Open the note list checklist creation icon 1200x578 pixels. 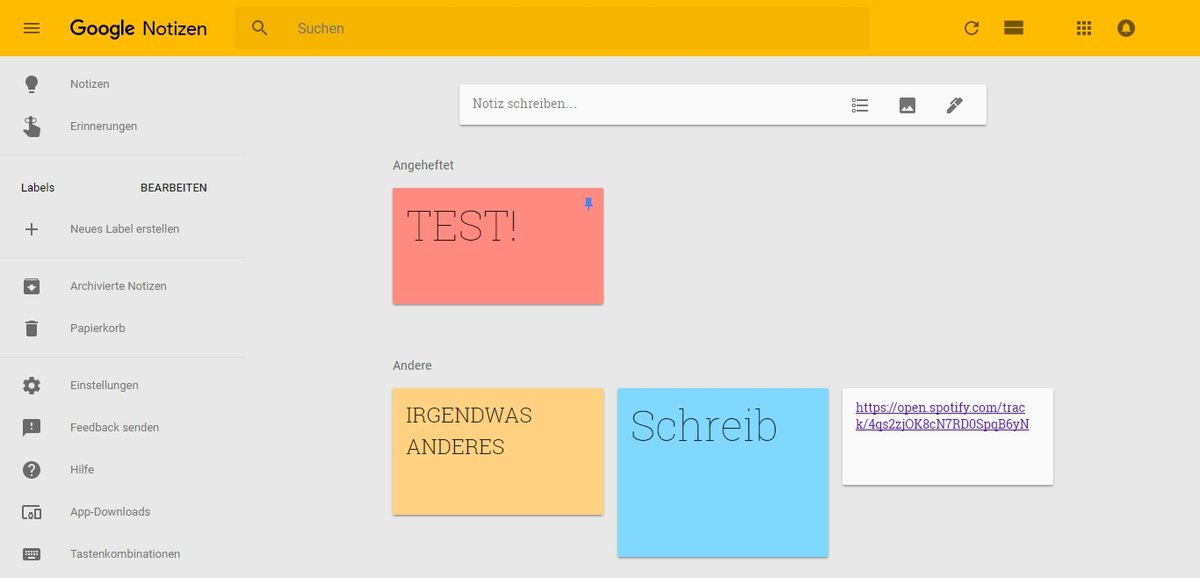(860, 104)
